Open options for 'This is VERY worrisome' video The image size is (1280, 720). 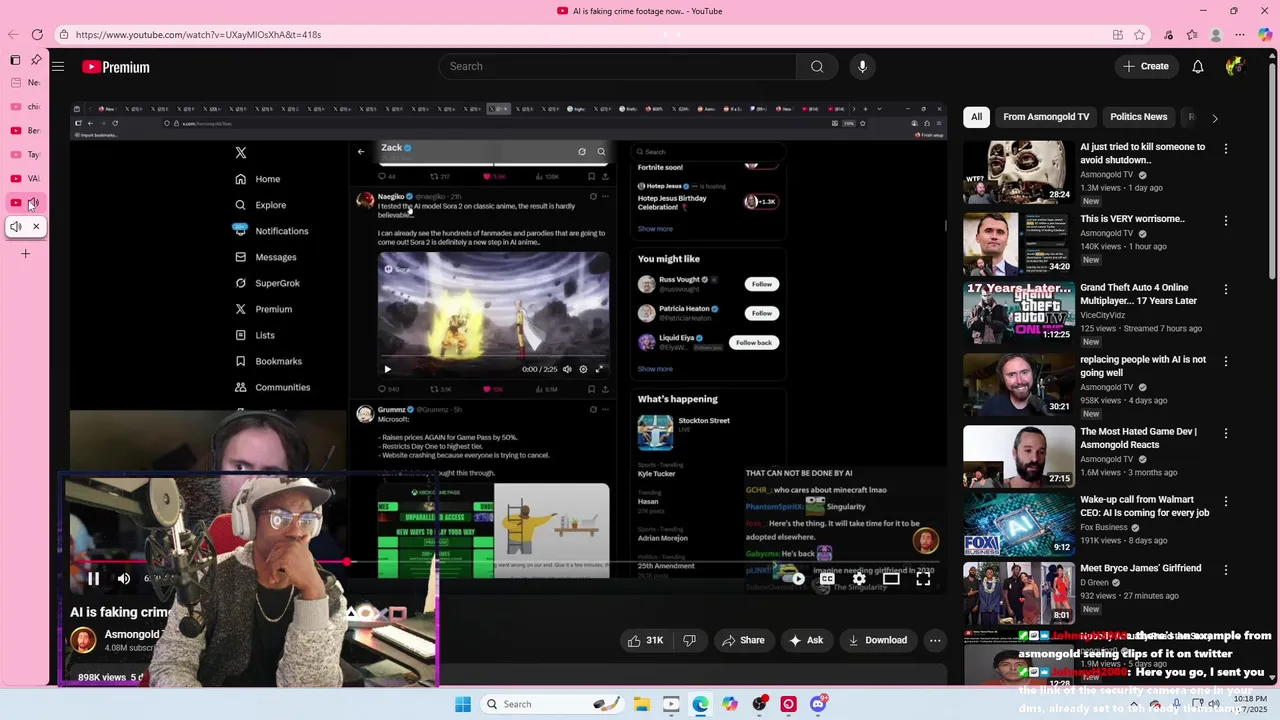pos(1226,220)
